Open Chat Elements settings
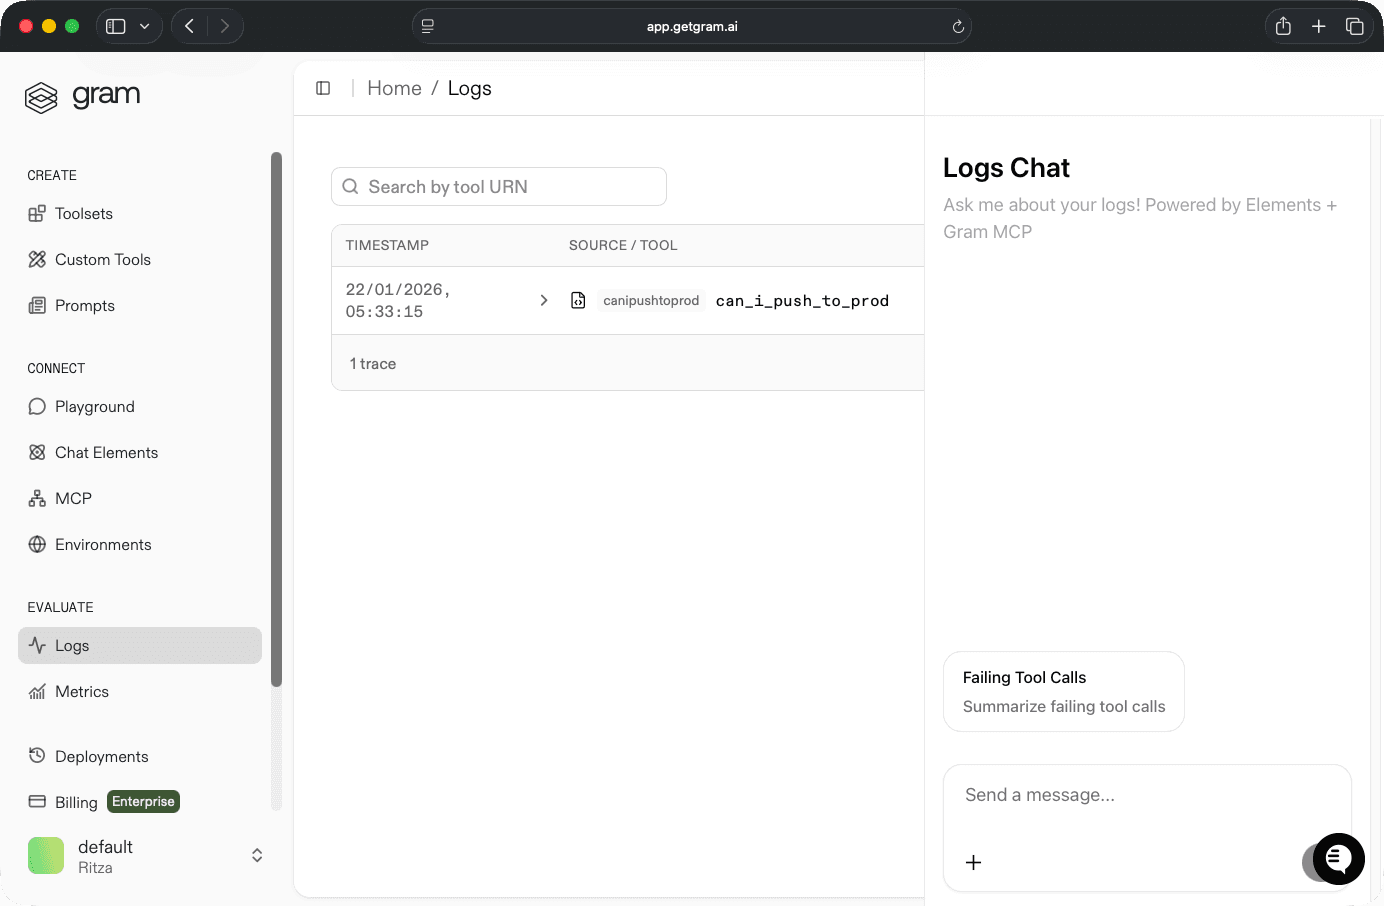Viewport: 1384px width, 906px height. click(106, 452)
